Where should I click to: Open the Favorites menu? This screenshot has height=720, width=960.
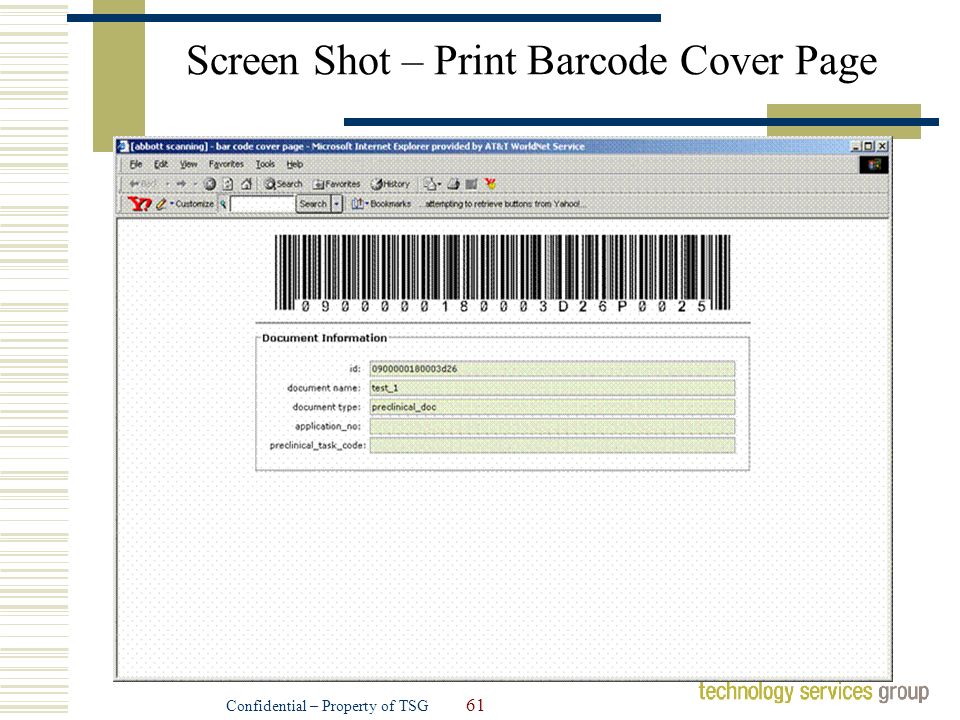[x=226, y=164]
